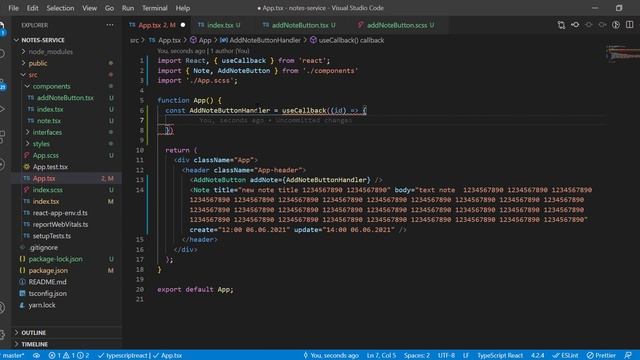Screen dimensions: 640x360
Task: Open yarn.lock file
Action: tap(67, 305)
